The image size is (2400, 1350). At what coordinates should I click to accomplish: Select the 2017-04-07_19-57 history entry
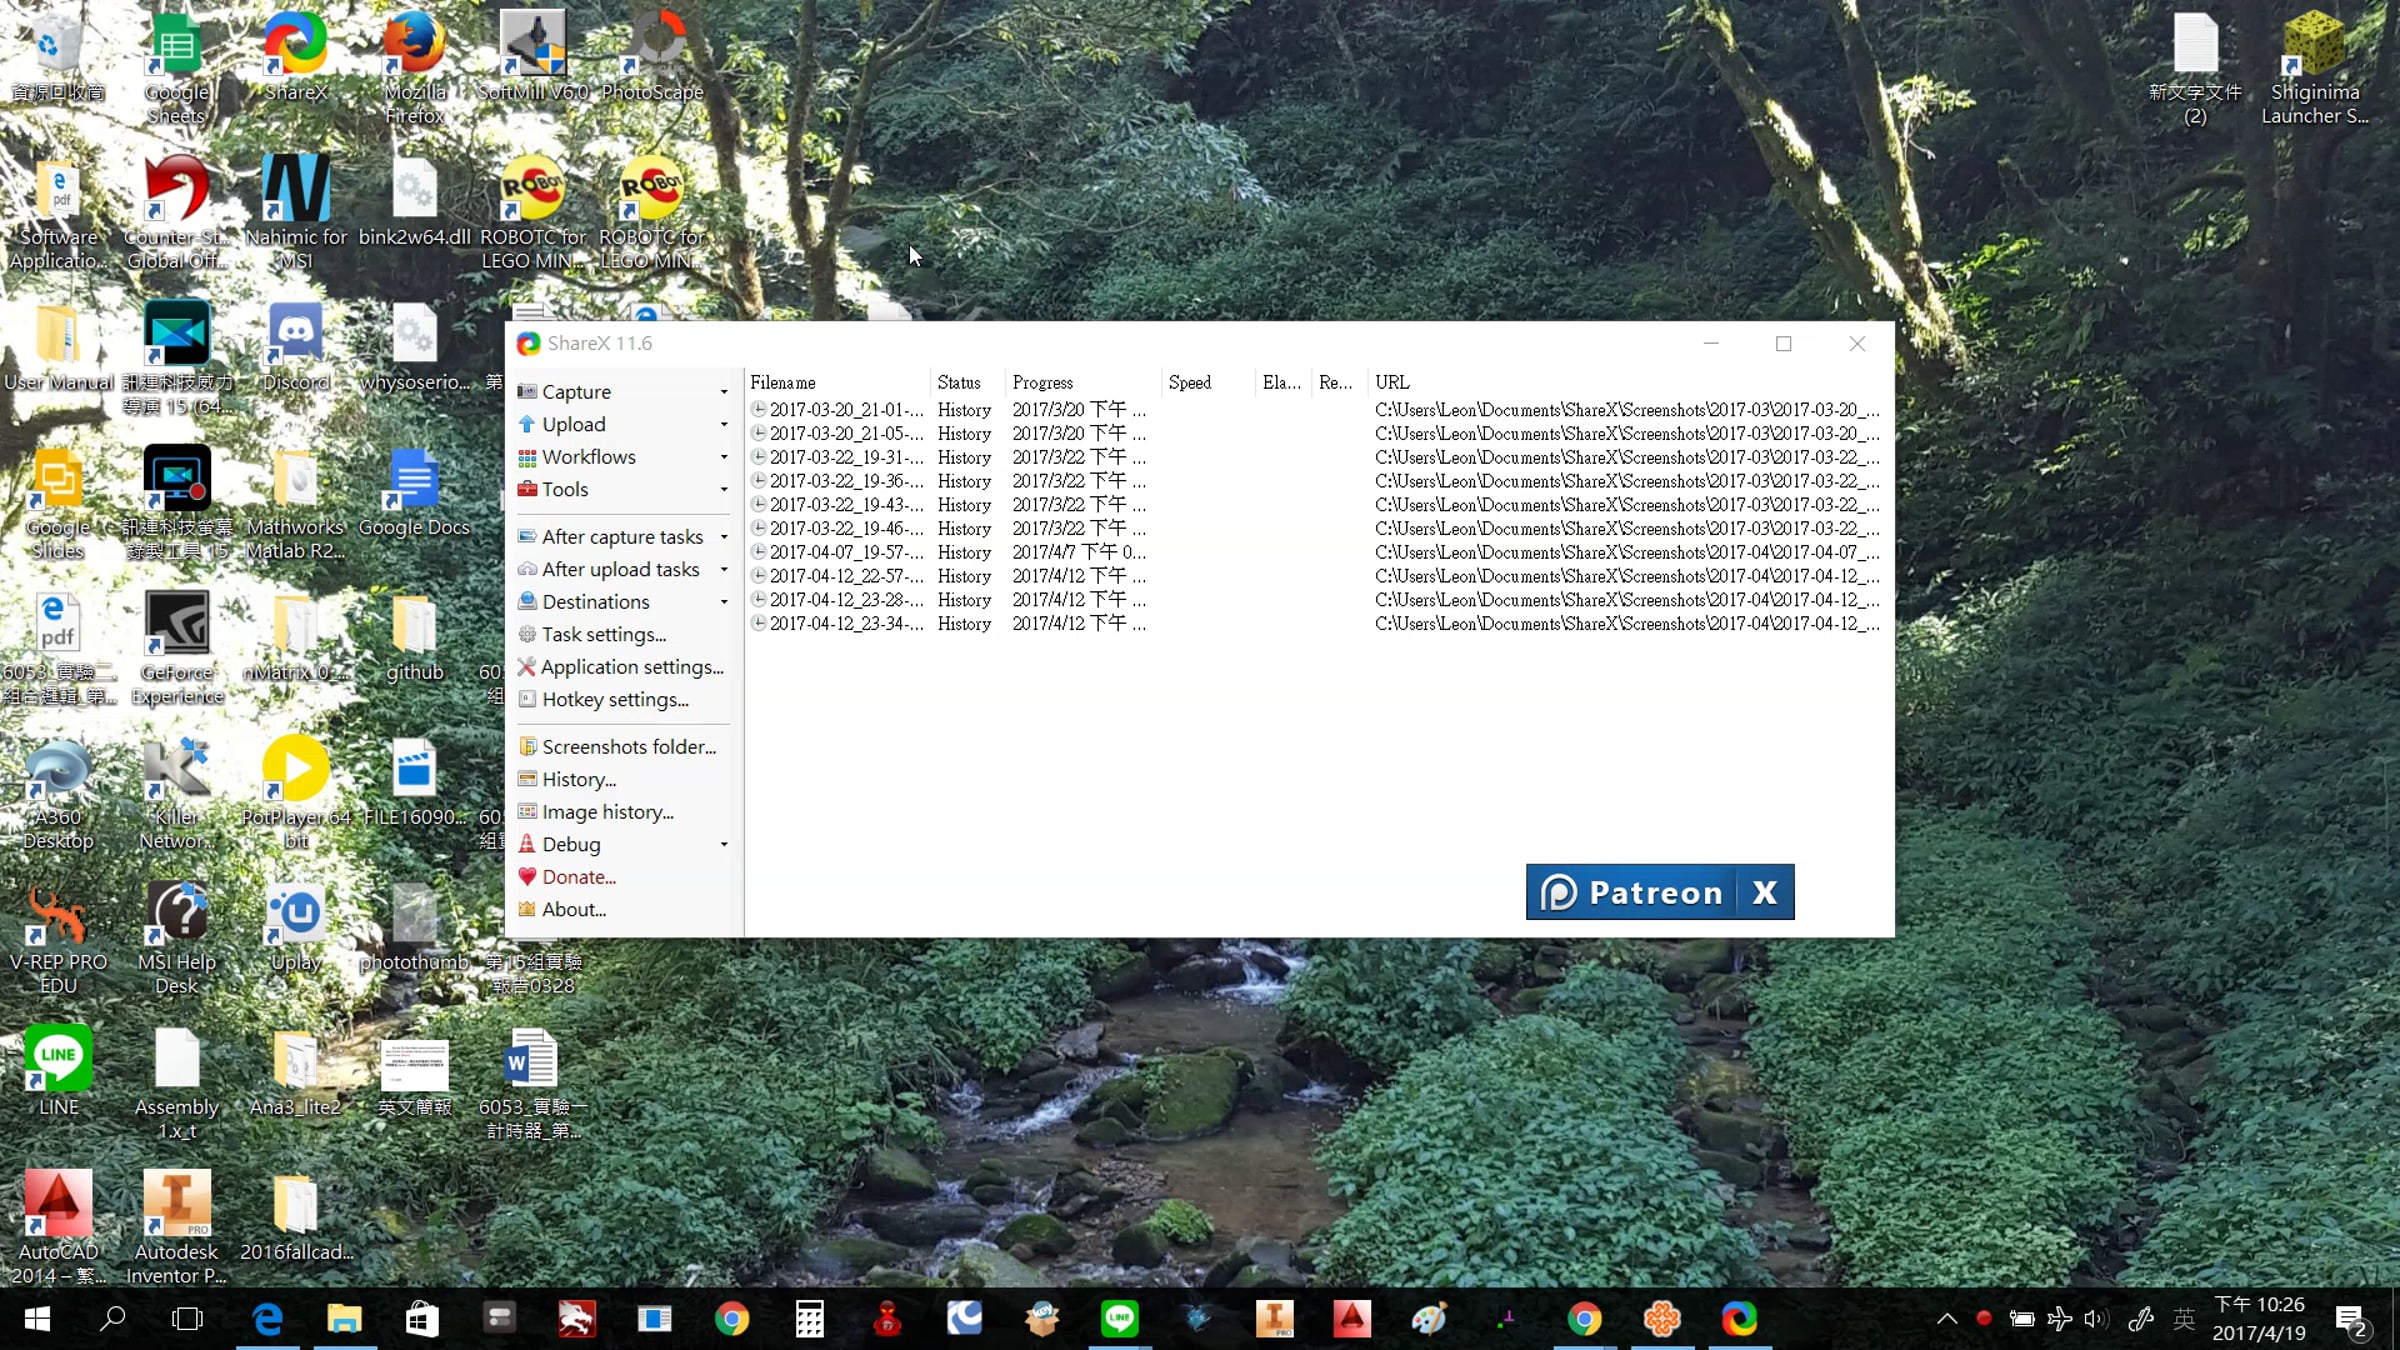pyautogui.click(x=1314, y=552)
